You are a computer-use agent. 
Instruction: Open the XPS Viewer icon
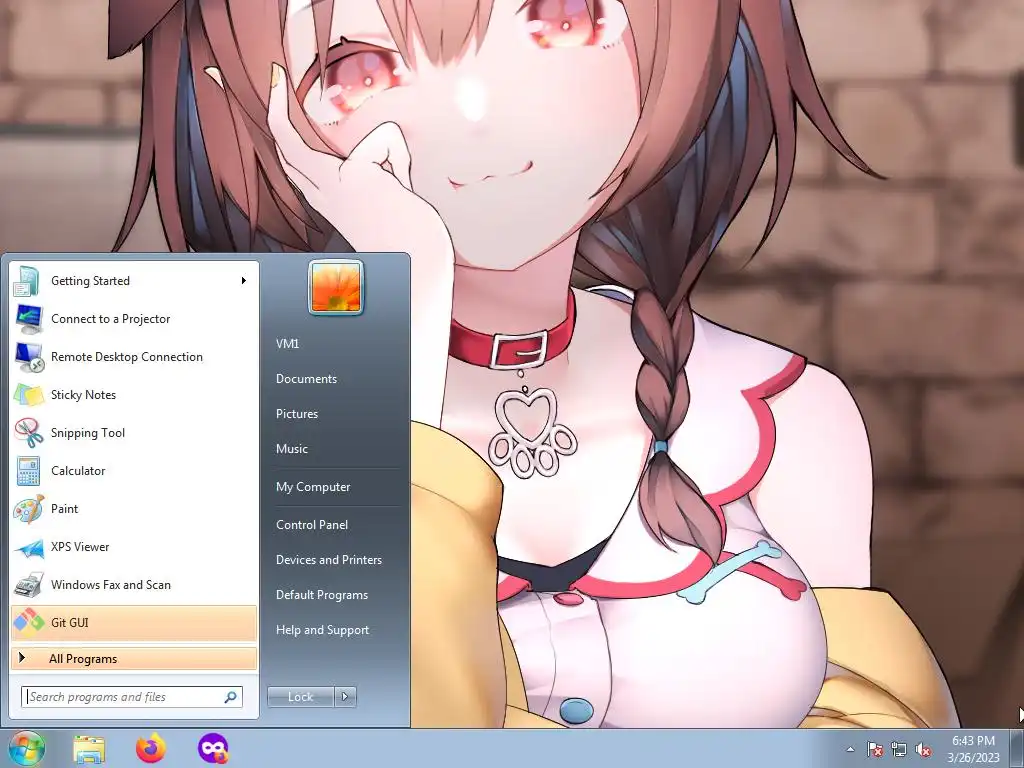click(x=28, y=547)
